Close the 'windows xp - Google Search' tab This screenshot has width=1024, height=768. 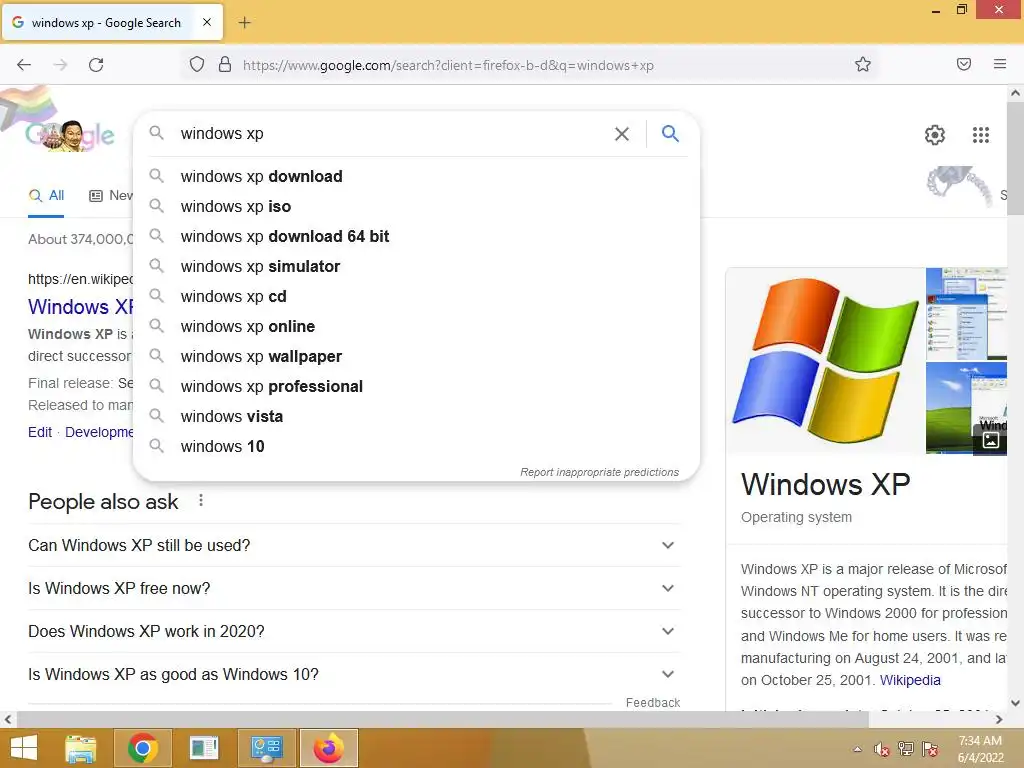(x=206, y=22)
